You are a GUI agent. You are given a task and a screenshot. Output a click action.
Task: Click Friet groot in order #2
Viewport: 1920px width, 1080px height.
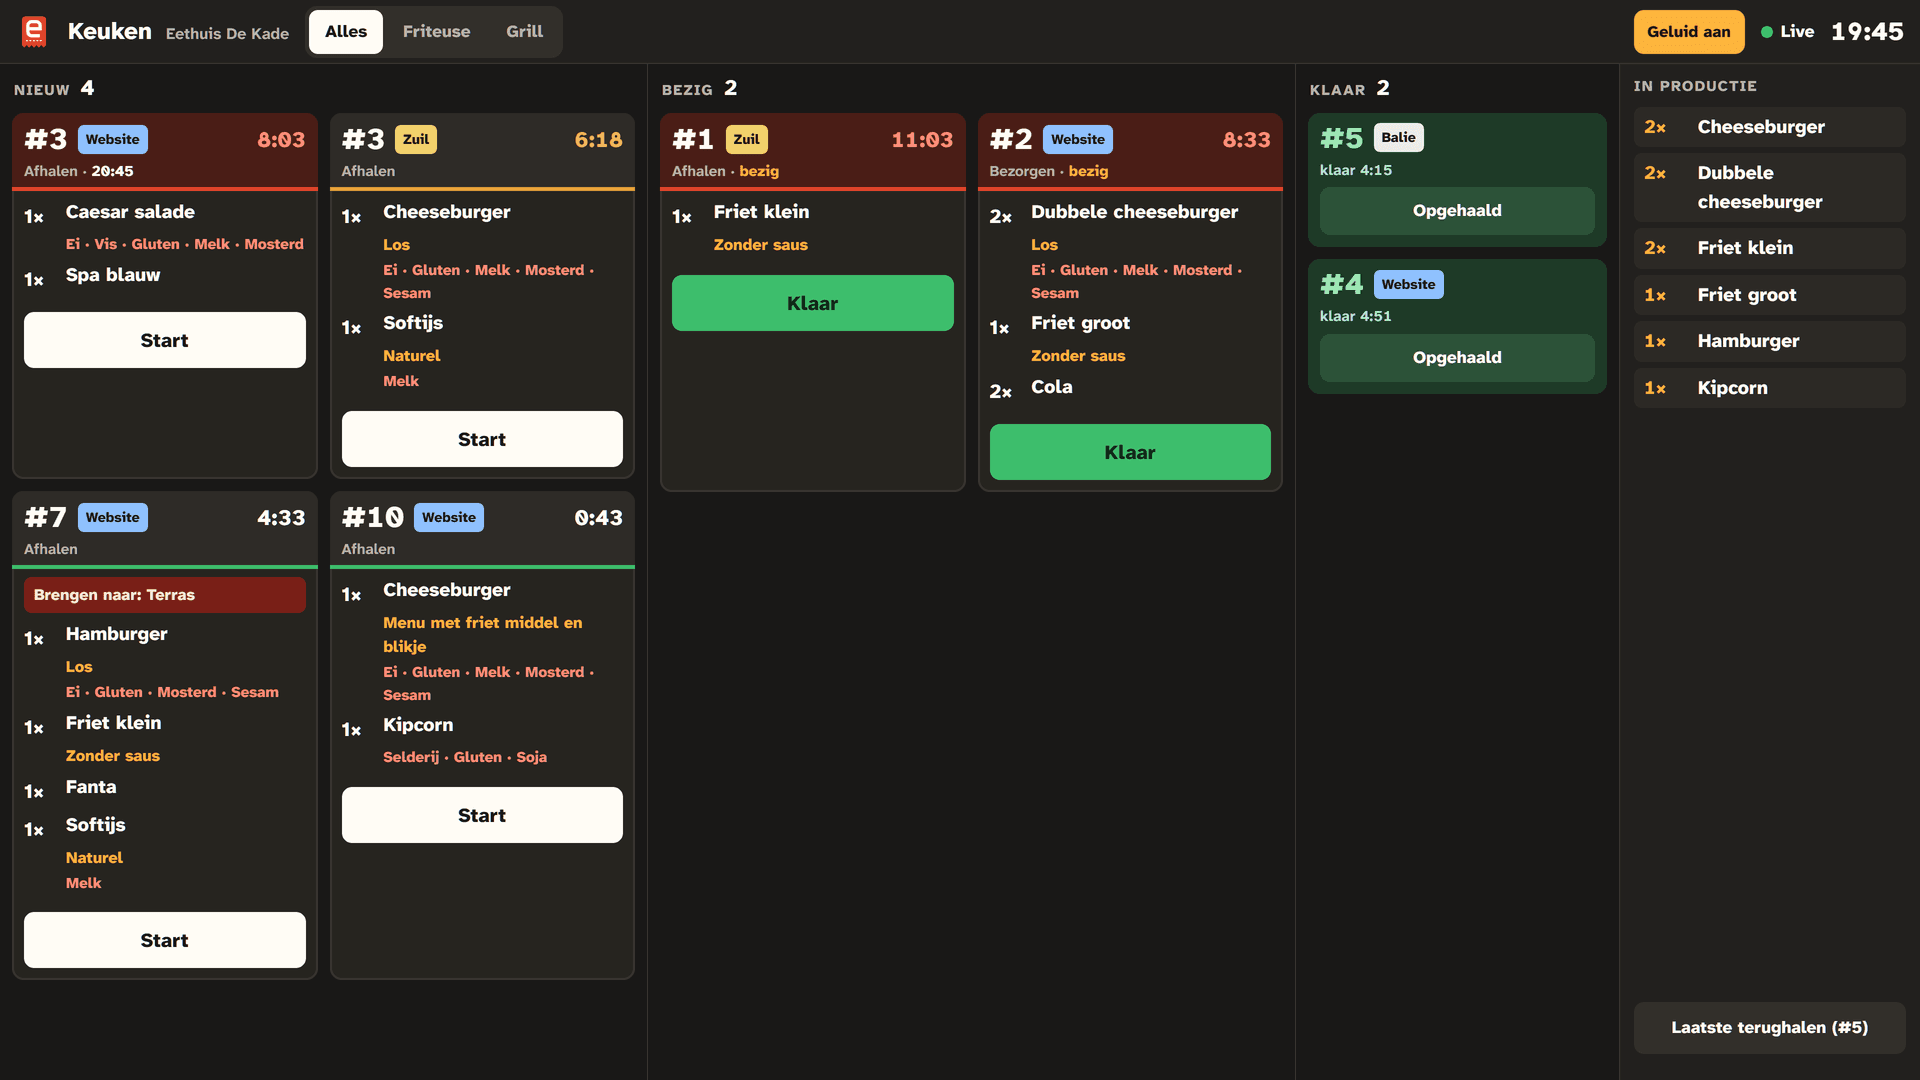[1080, 323]
